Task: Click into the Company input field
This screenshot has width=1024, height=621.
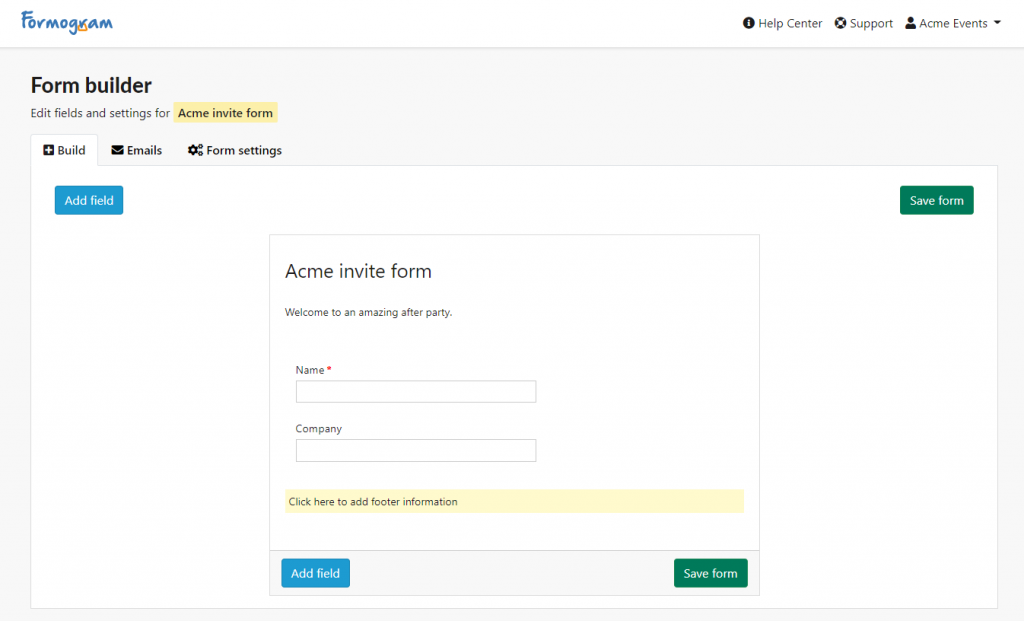Action: [416, 451]
